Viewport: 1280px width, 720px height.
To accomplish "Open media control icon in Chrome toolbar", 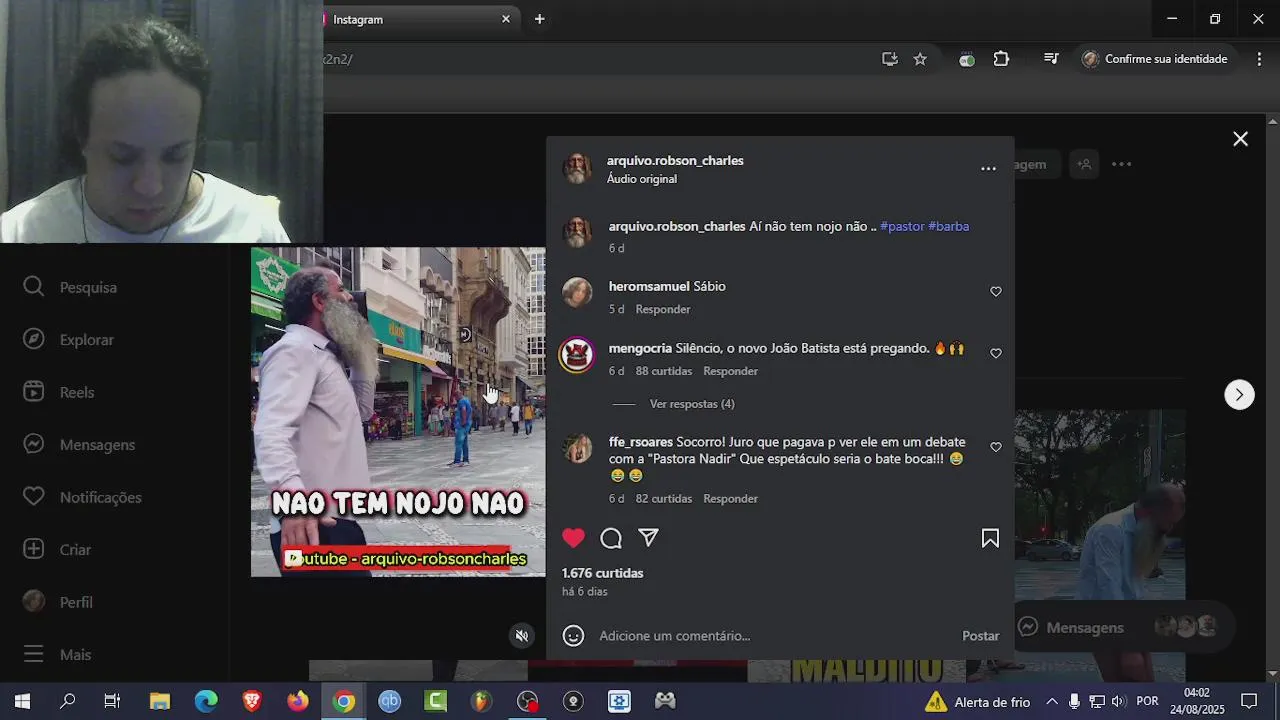I will tap(1051, 59).
